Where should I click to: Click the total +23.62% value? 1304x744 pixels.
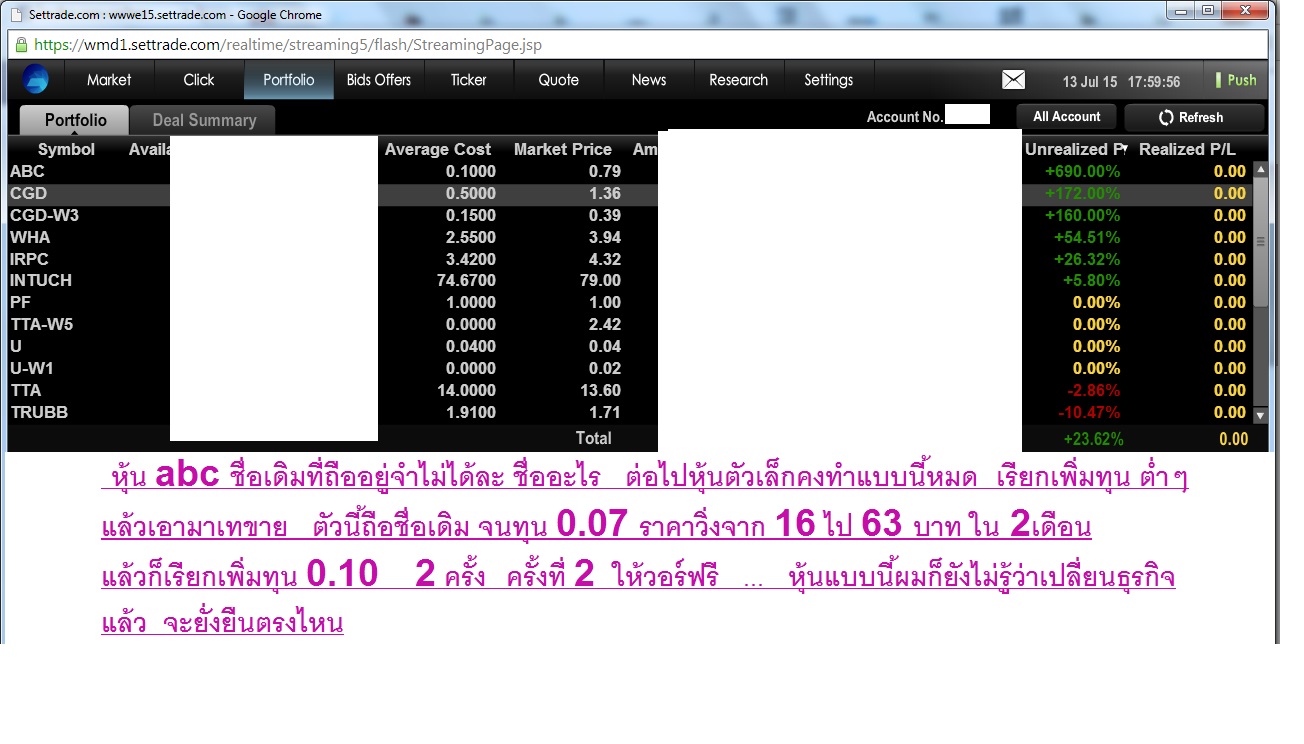pyautogui.click(x=1093, y=439)
